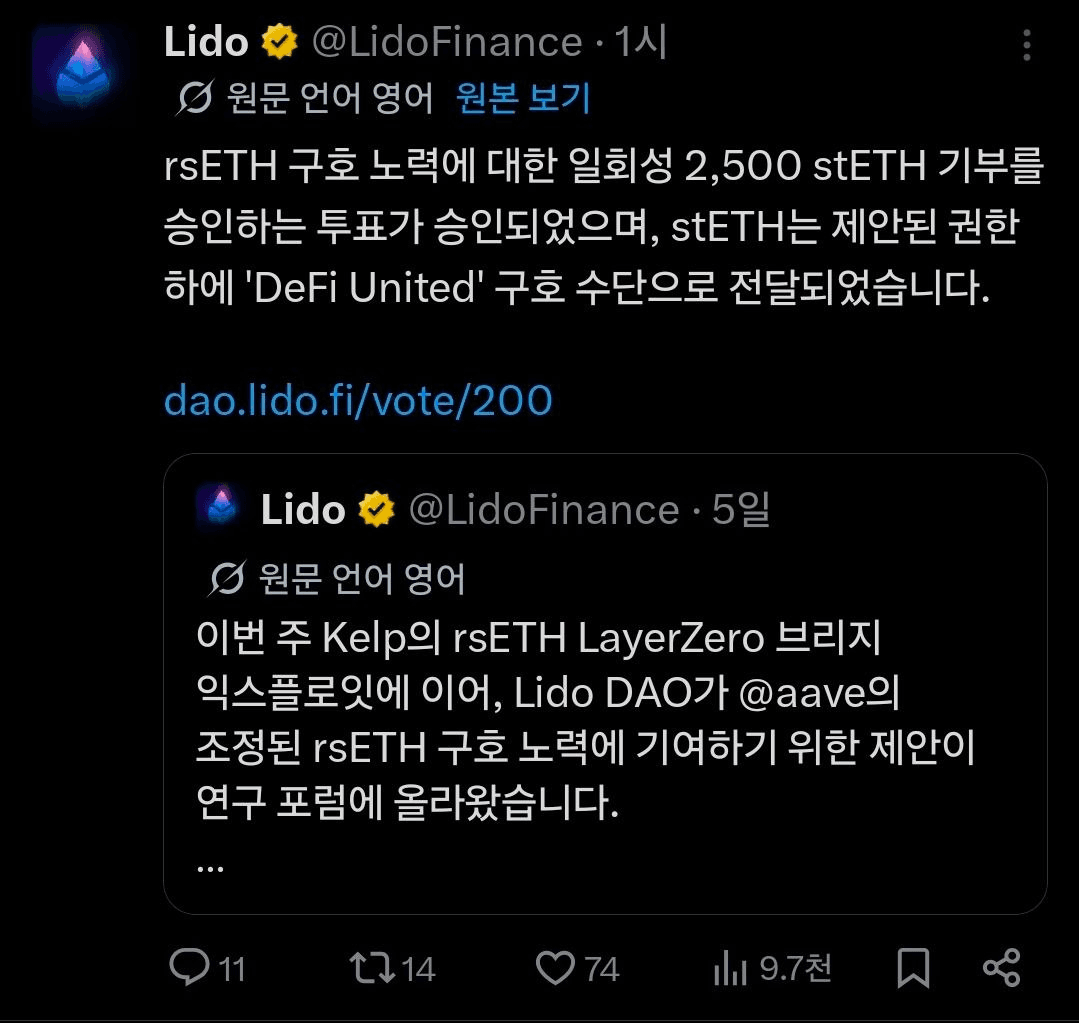
Task: Click the quoted tweet's translation icon
Action: coord(230,578)
